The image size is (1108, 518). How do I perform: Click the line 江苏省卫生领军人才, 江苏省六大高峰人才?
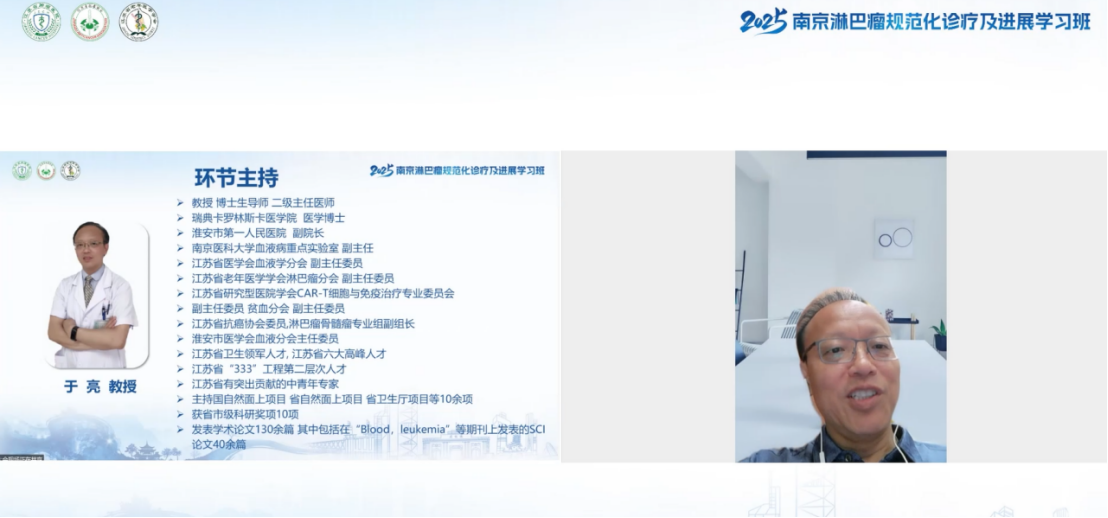click(x=289, y=353)
